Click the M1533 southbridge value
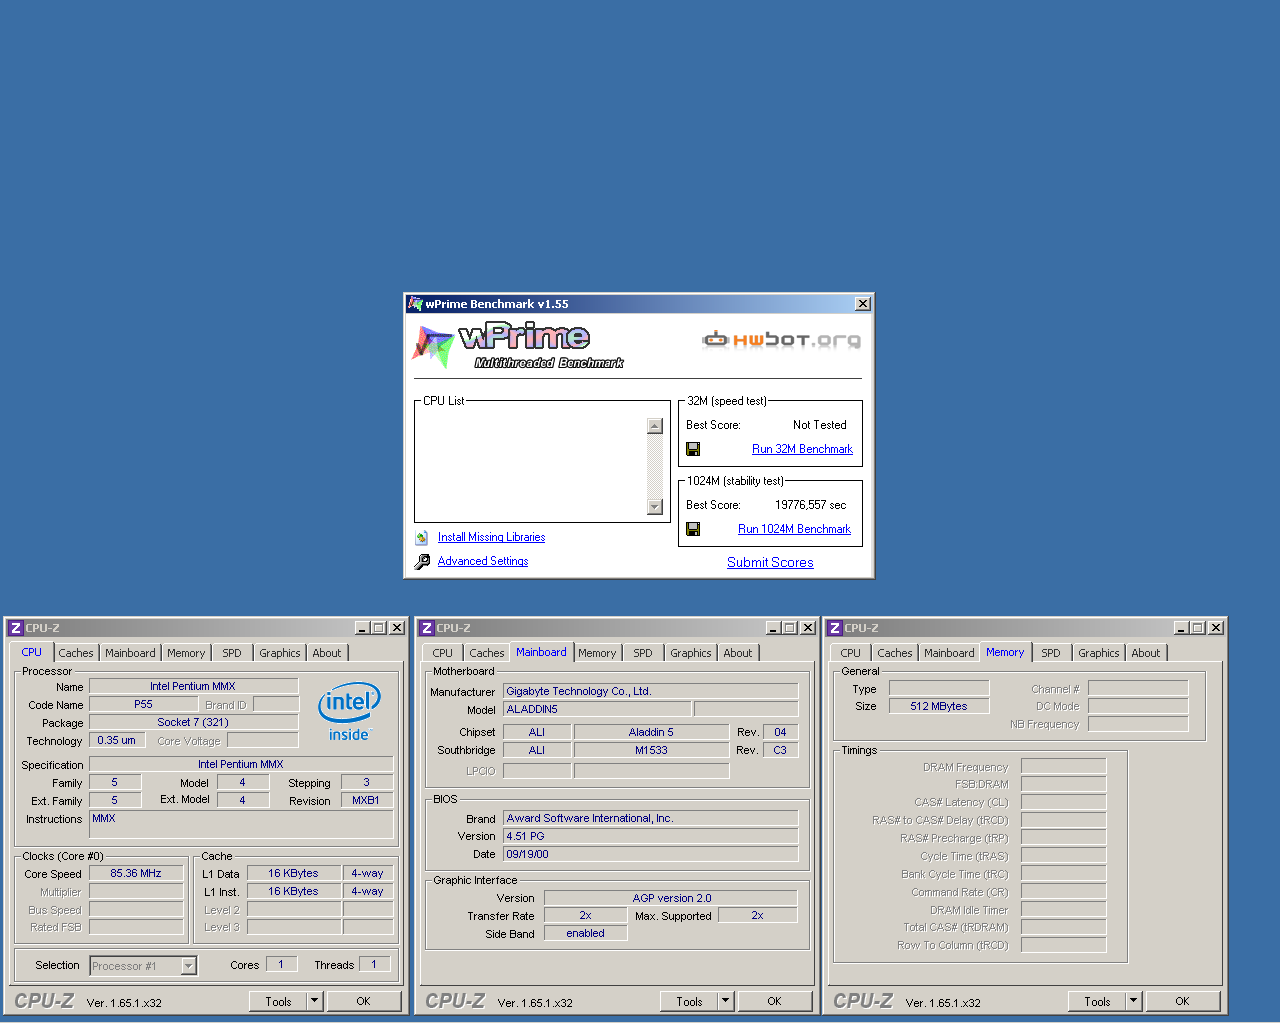This screenshot has width=1280, height=1024. point(651,750)
